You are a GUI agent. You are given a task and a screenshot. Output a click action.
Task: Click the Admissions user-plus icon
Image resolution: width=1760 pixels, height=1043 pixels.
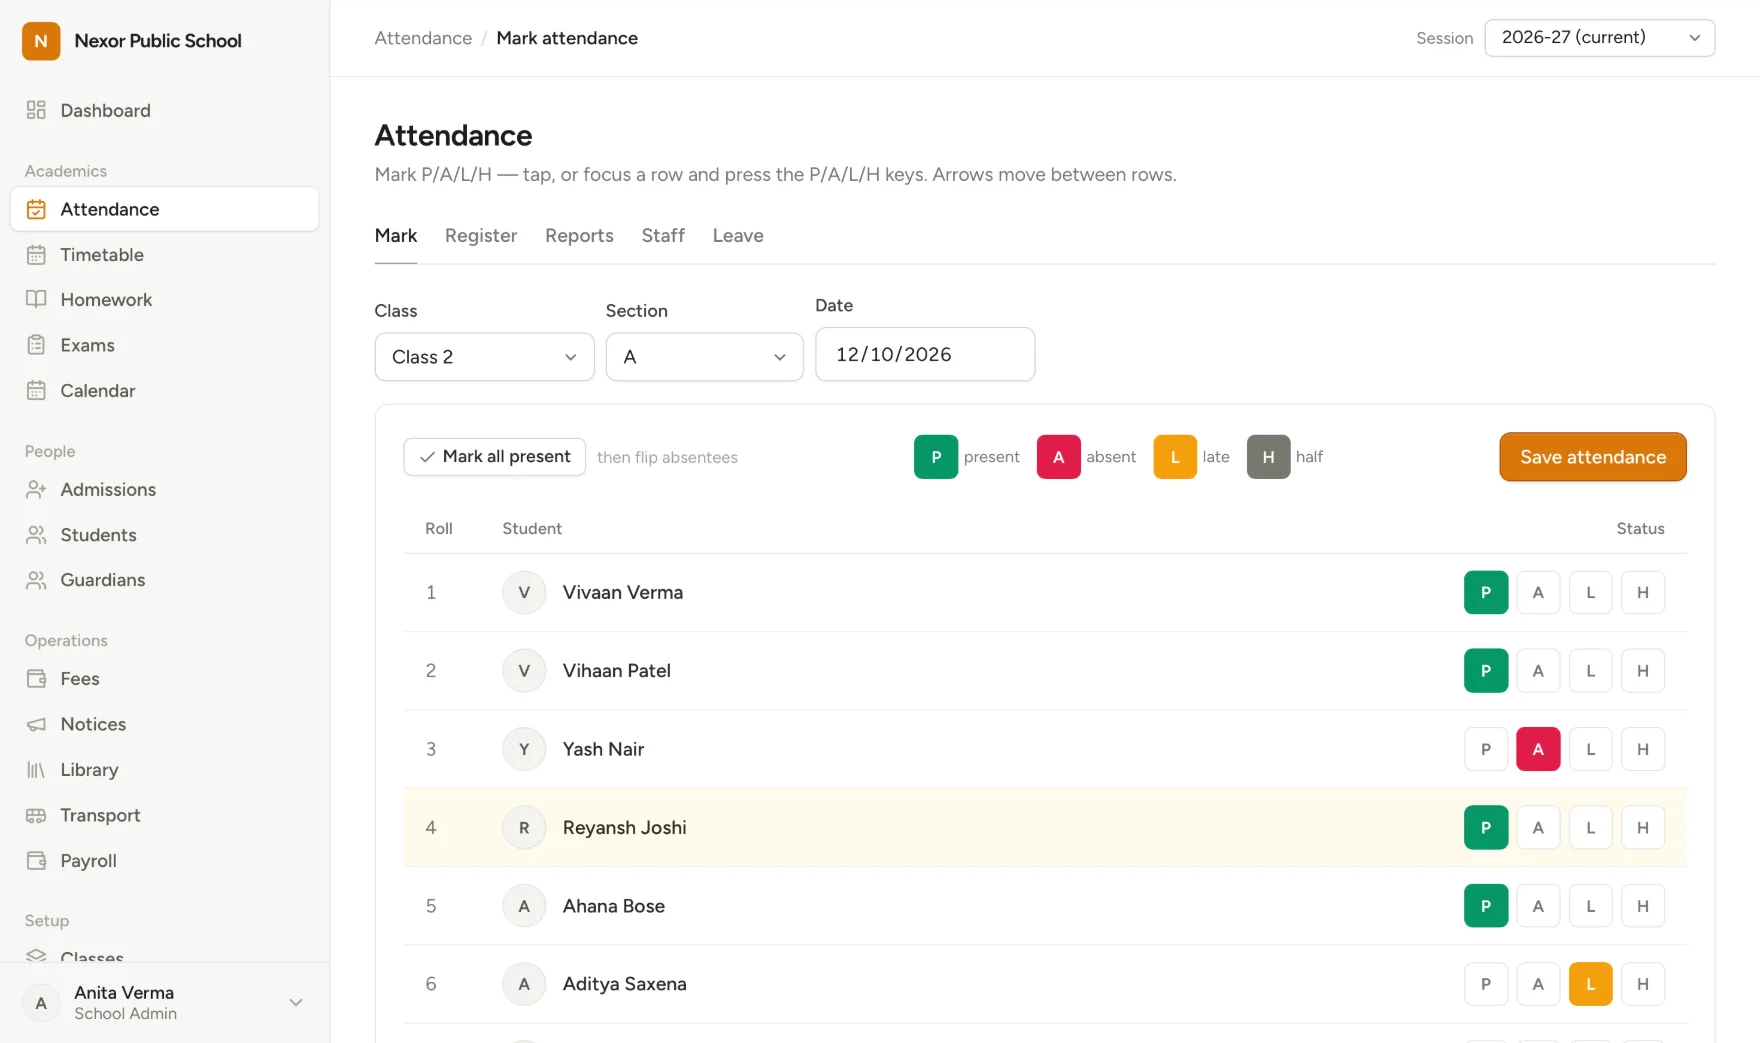[36, 490]
